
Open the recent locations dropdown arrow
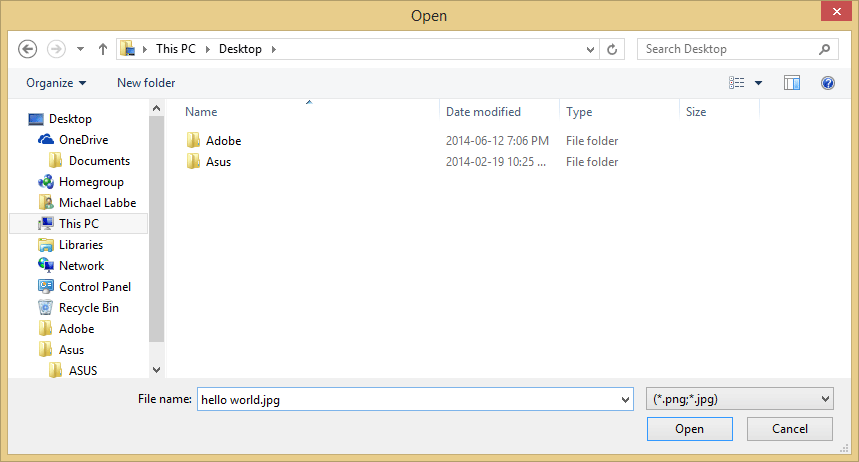[81, 49]
